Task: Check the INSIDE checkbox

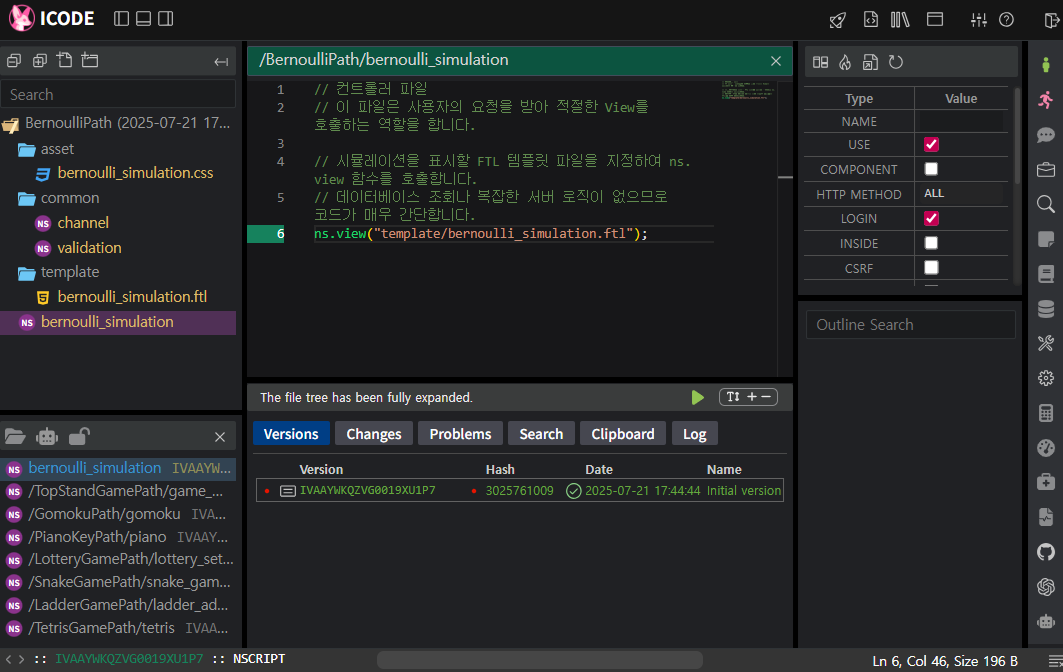Action: (x=931, y=243)
